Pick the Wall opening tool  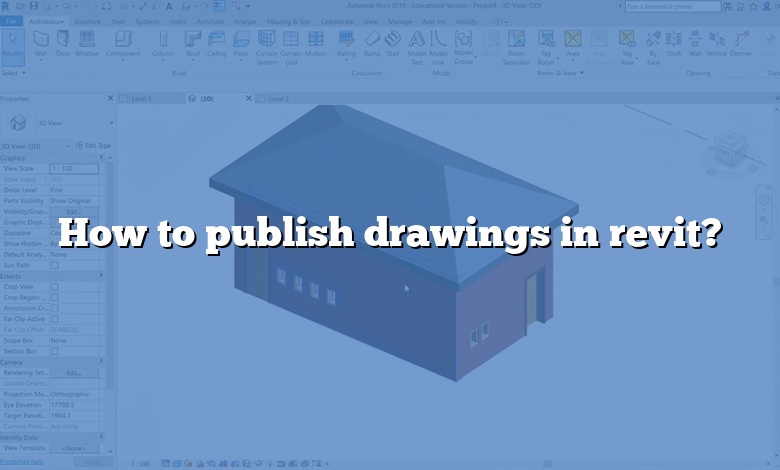695,44
